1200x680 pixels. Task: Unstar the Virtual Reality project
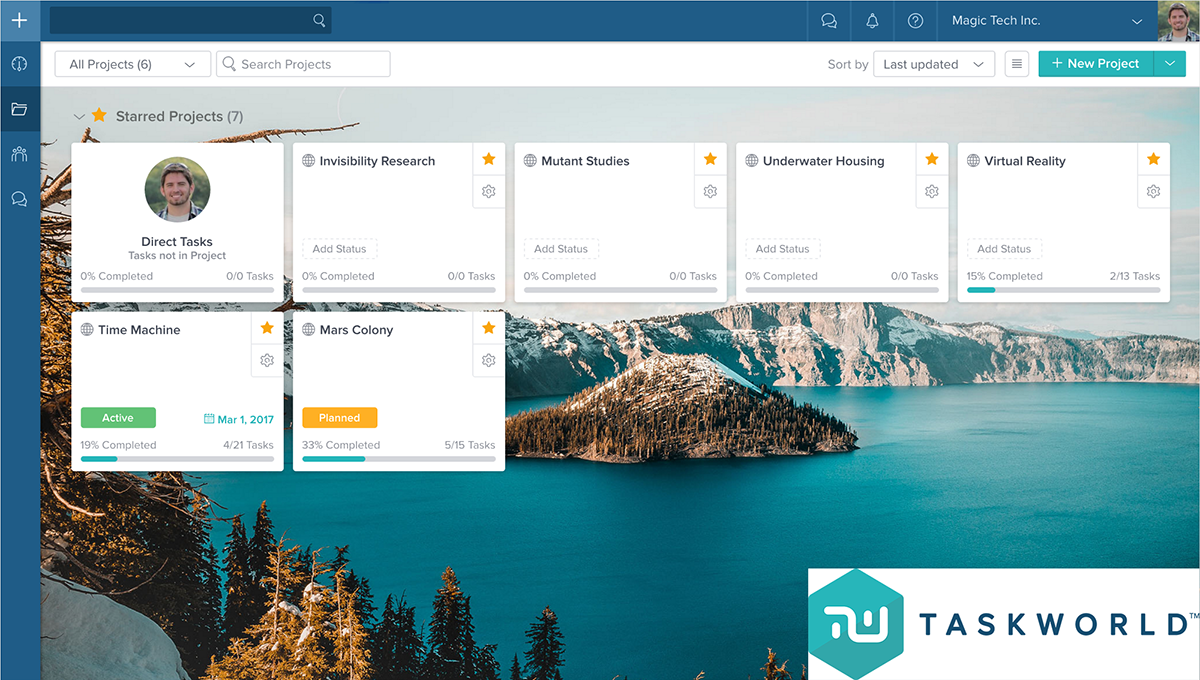click(x=1153, y=159)
